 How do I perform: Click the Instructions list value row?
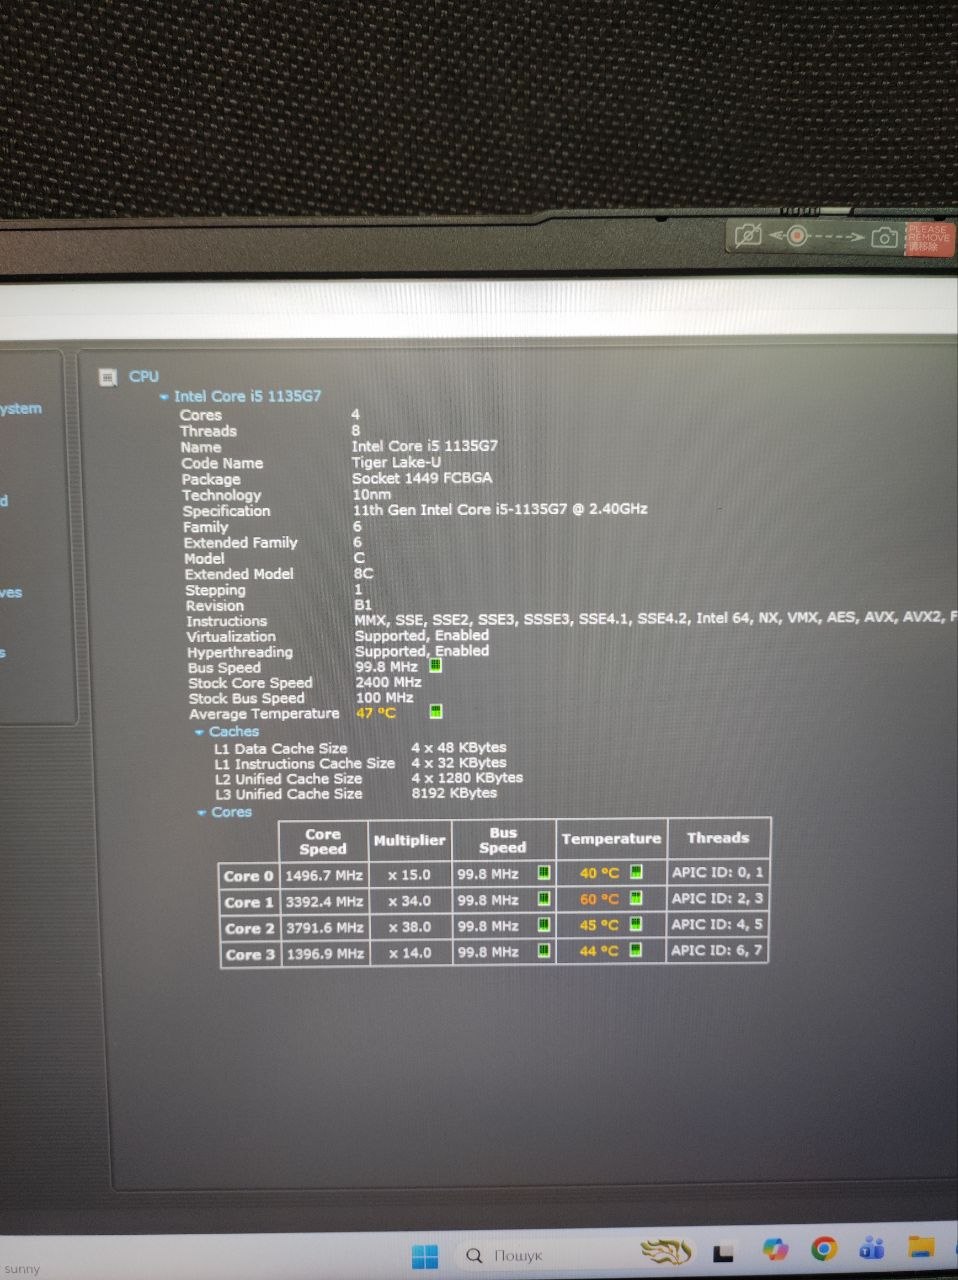coord(655,619)
